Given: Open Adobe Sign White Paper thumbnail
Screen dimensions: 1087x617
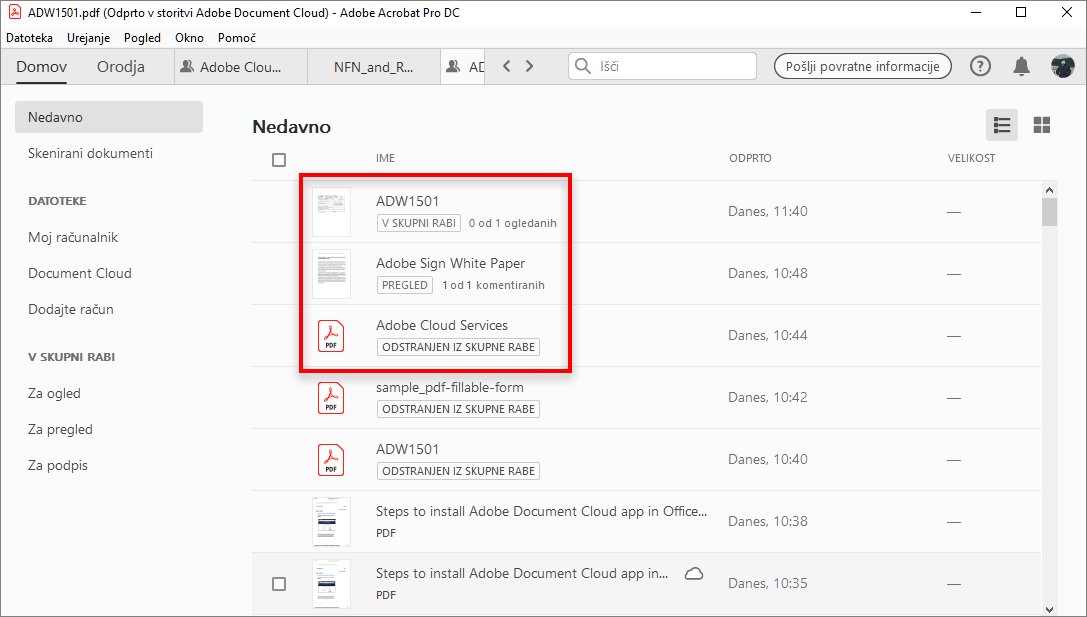Looking at the screenshot, I should click(331, 274).
